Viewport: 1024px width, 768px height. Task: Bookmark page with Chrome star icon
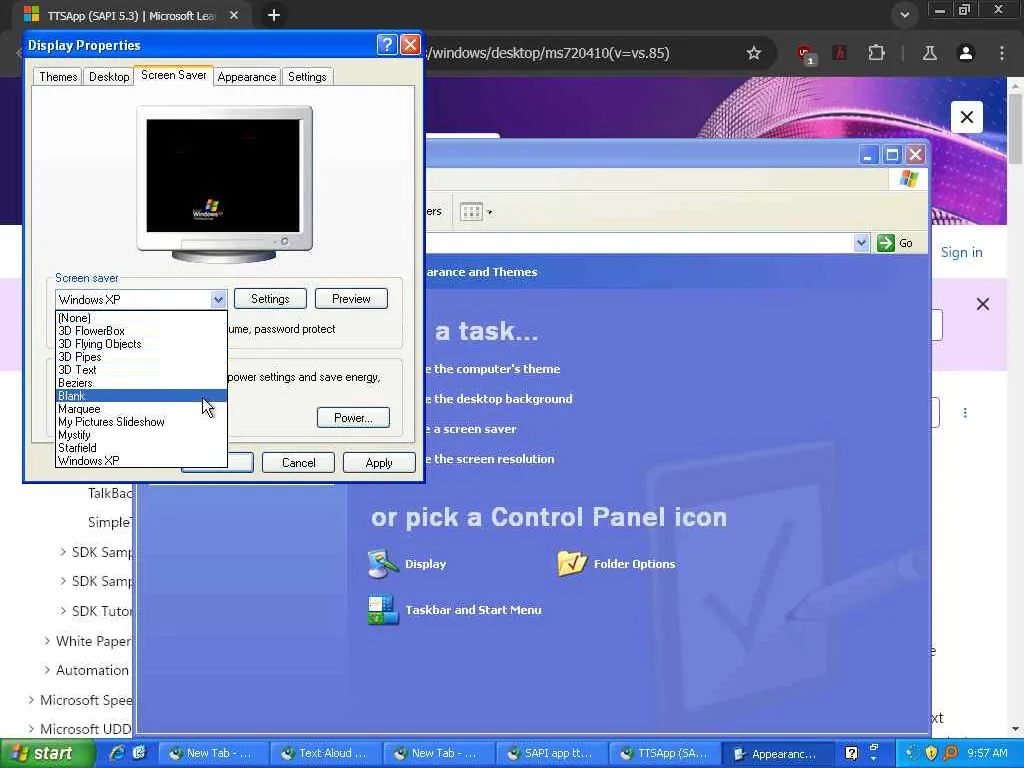pos(754,53)
